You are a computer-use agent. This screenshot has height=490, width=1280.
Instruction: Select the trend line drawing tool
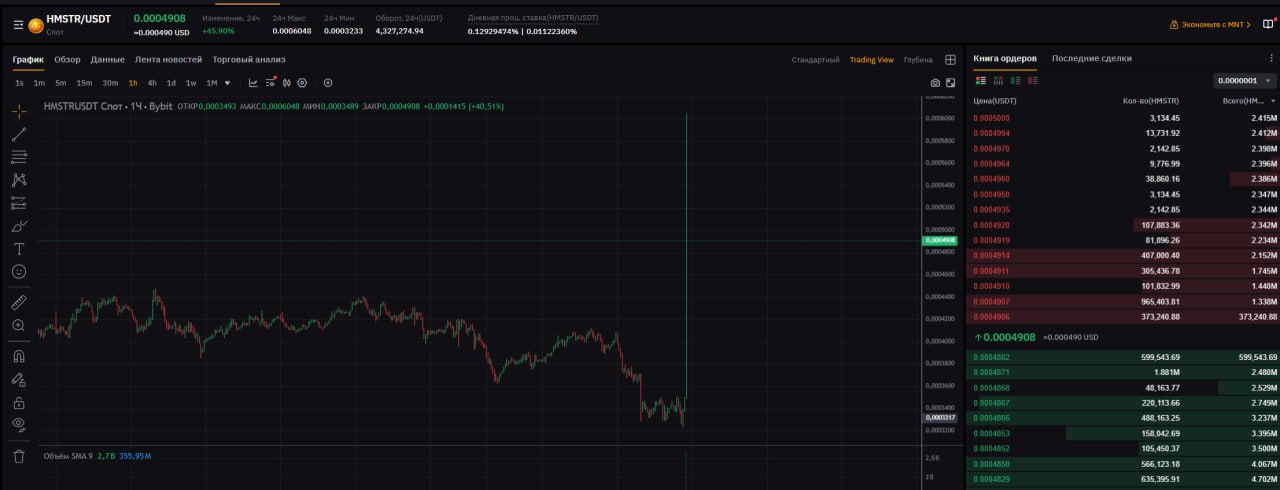pos(19,133)
